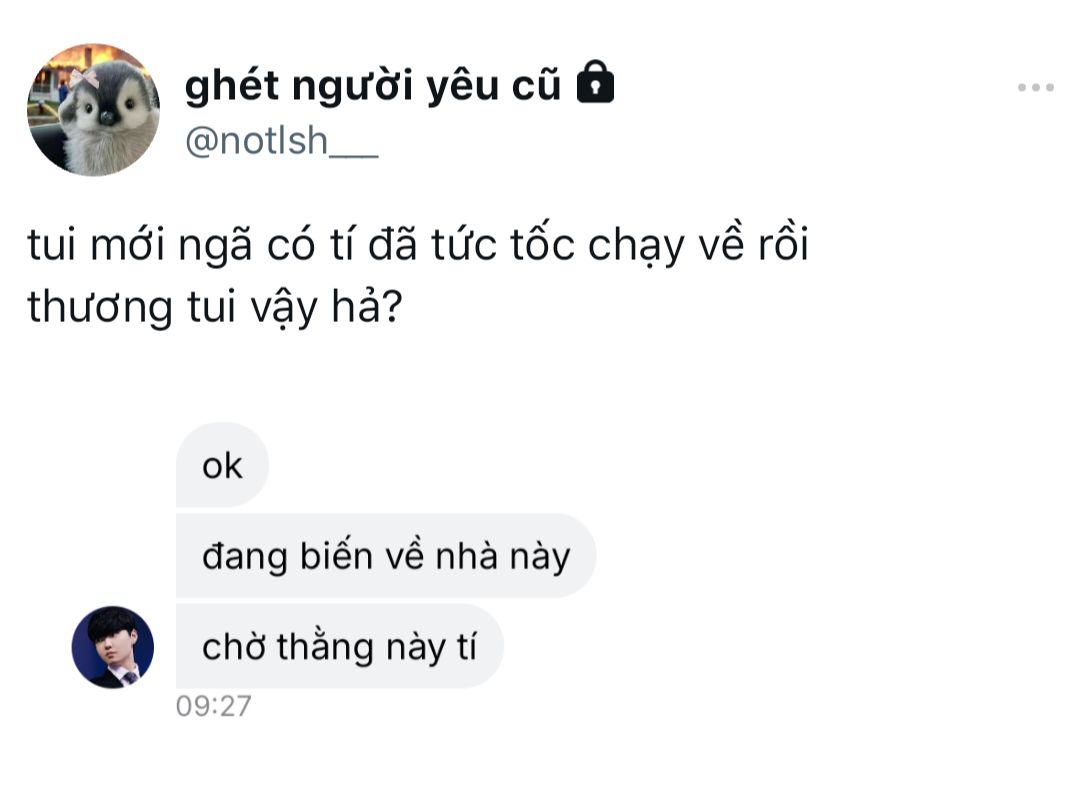Click the words "ghét người" in the display name
Image resolution: width=1080 pixels, height=799 pixels.
coord(300,87)
